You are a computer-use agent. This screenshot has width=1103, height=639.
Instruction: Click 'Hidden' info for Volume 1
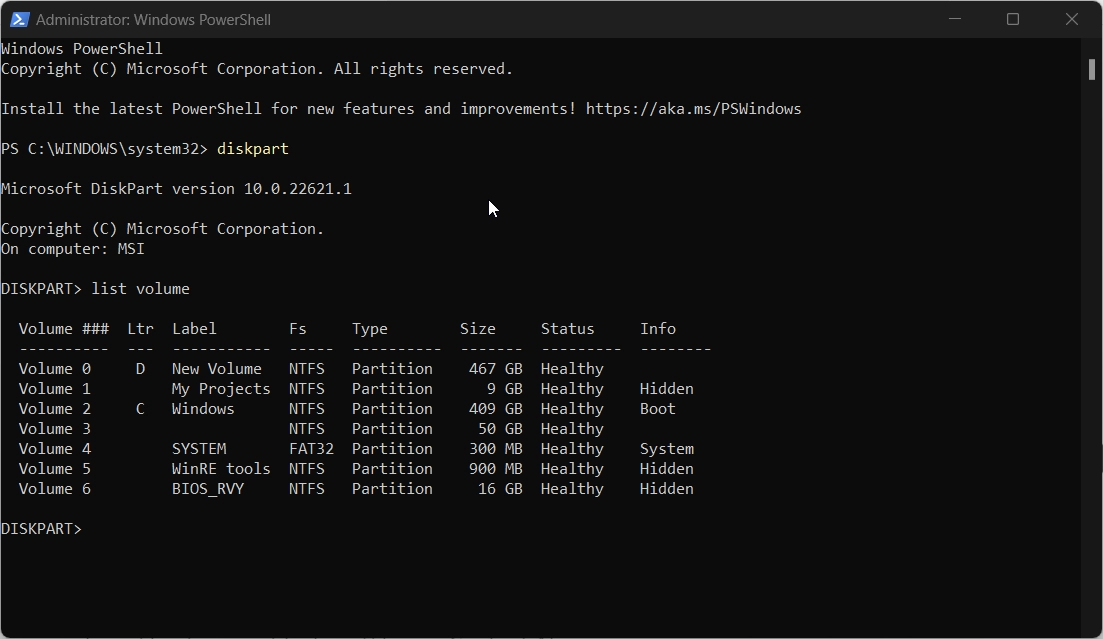pos(667,389)
